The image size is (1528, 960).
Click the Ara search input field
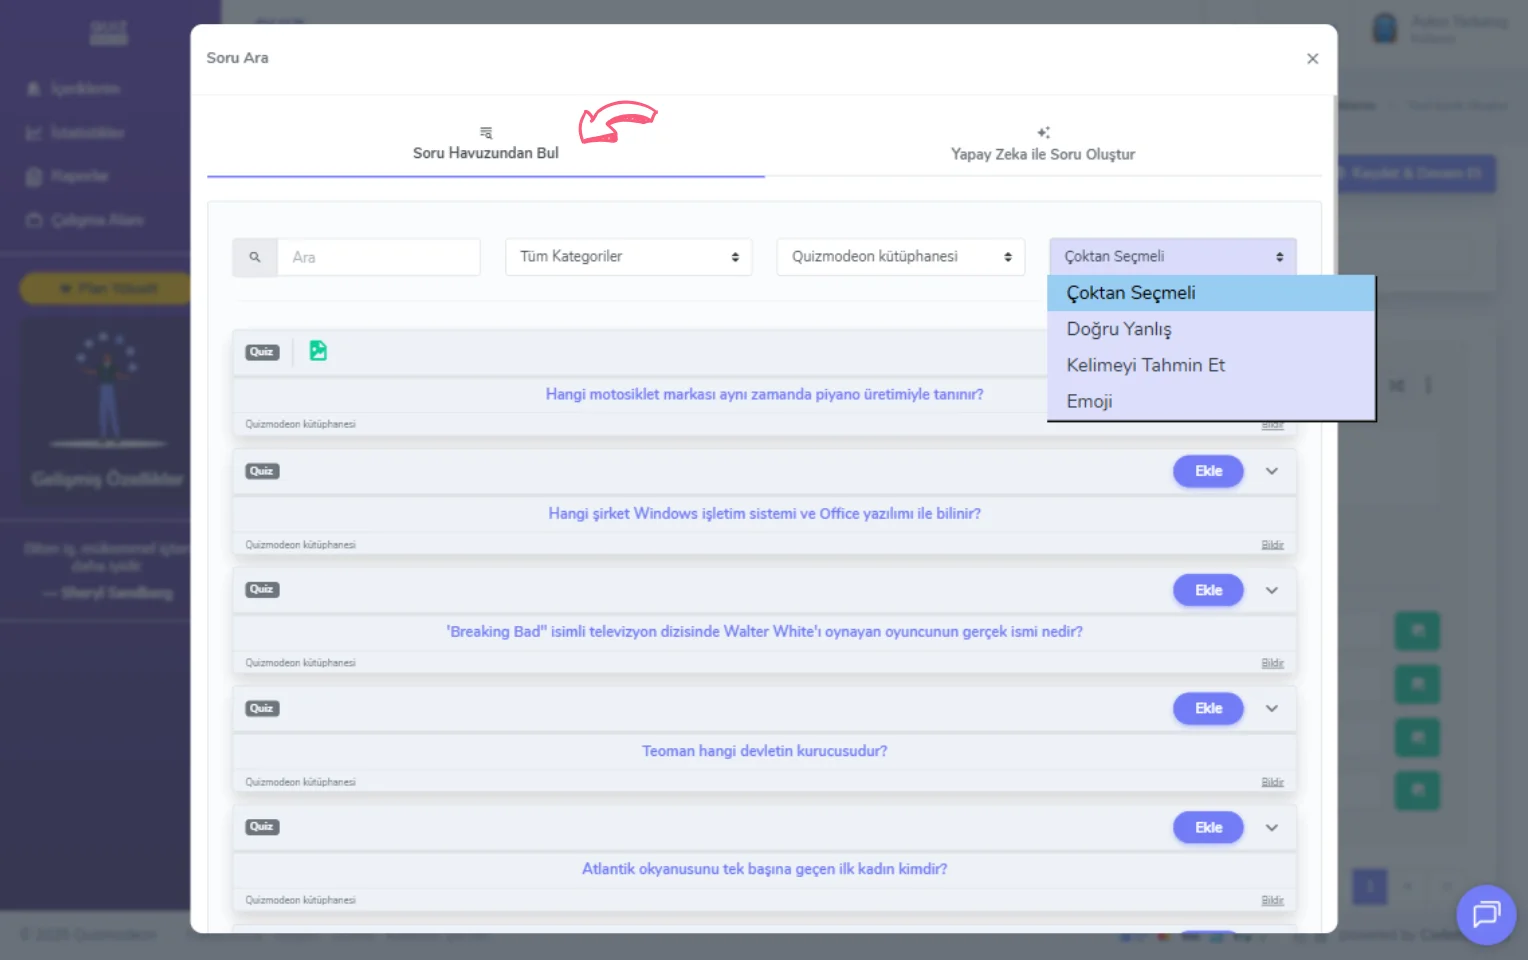point(378,257)
